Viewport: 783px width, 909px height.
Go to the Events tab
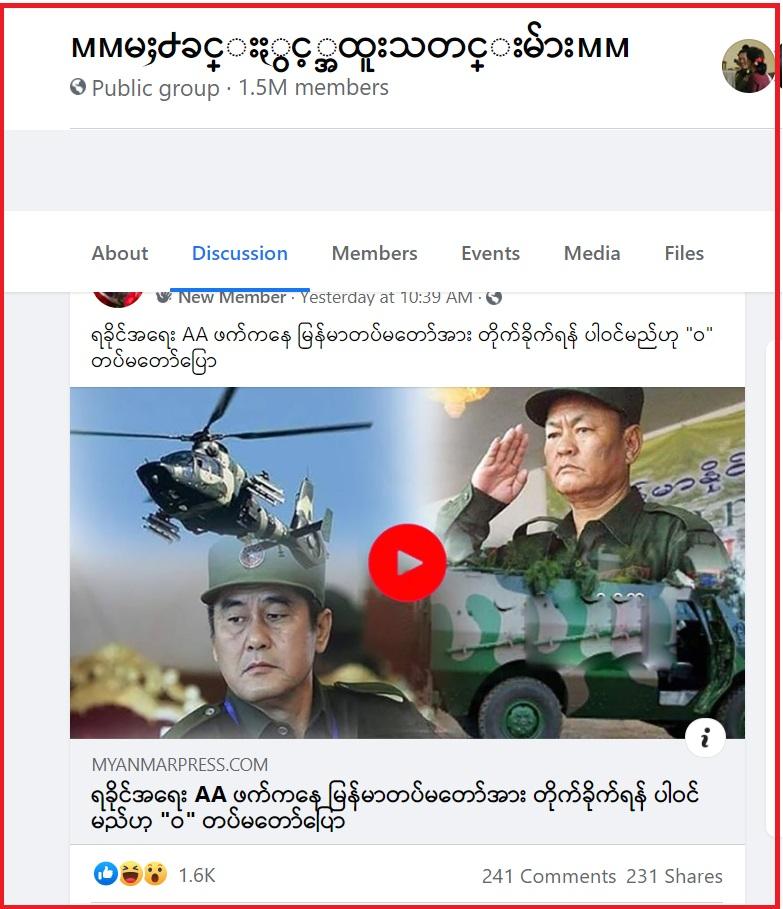[x=490, y=253]
